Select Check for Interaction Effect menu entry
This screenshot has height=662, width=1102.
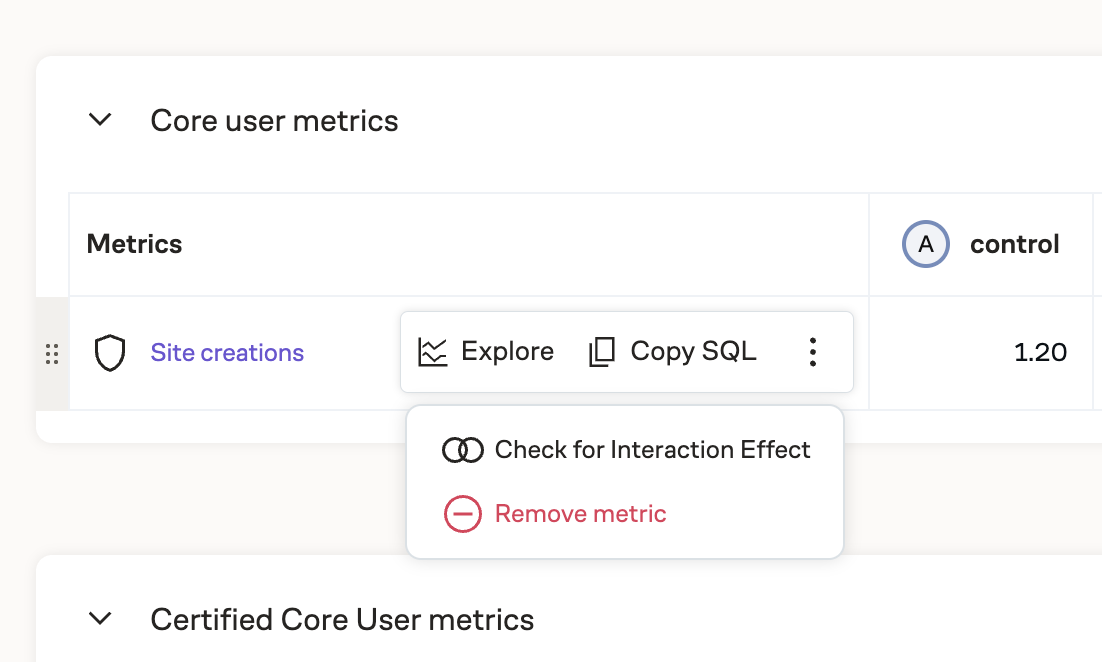(652, 451)
